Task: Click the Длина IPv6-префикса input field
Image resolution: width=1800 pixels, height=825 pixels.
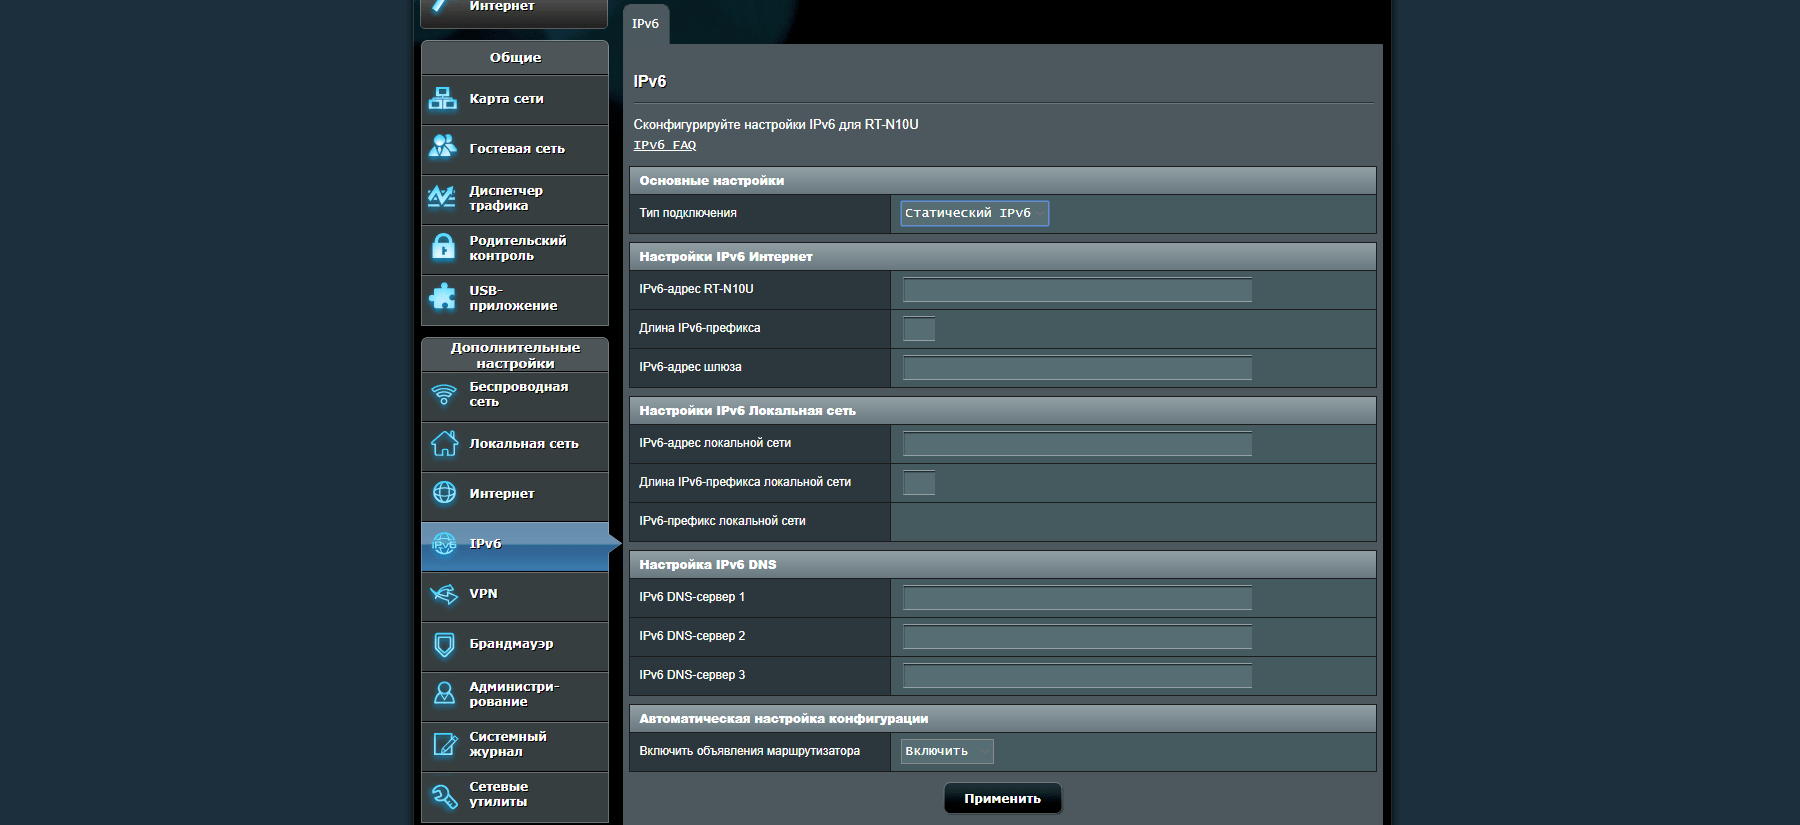Action: click(x=919, y=329)
